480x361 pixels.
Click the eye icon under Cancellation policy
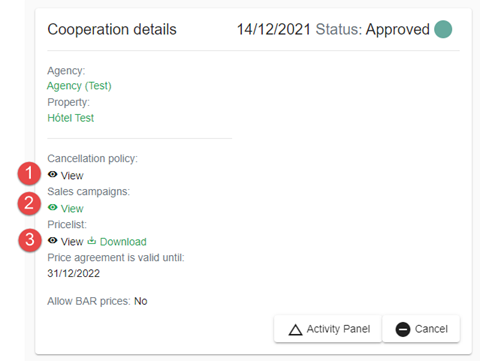[52, 174]
